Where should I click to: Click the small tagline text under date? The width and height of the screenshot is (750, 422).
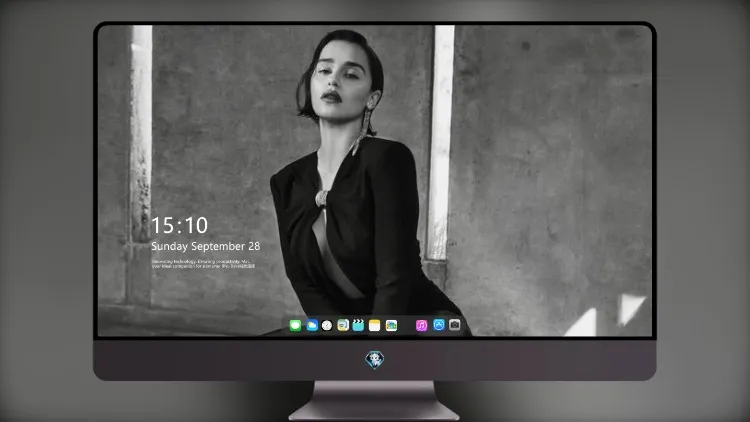(x=203, y=264)
